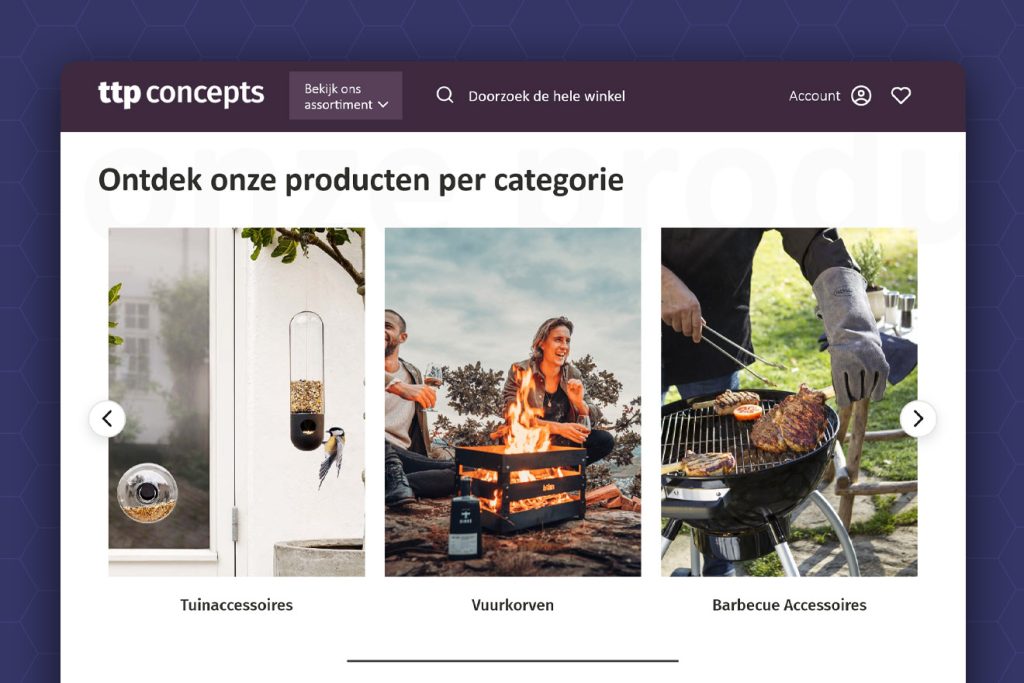Focus the Doorzoek de hele winkel field

tap(547, 96)
